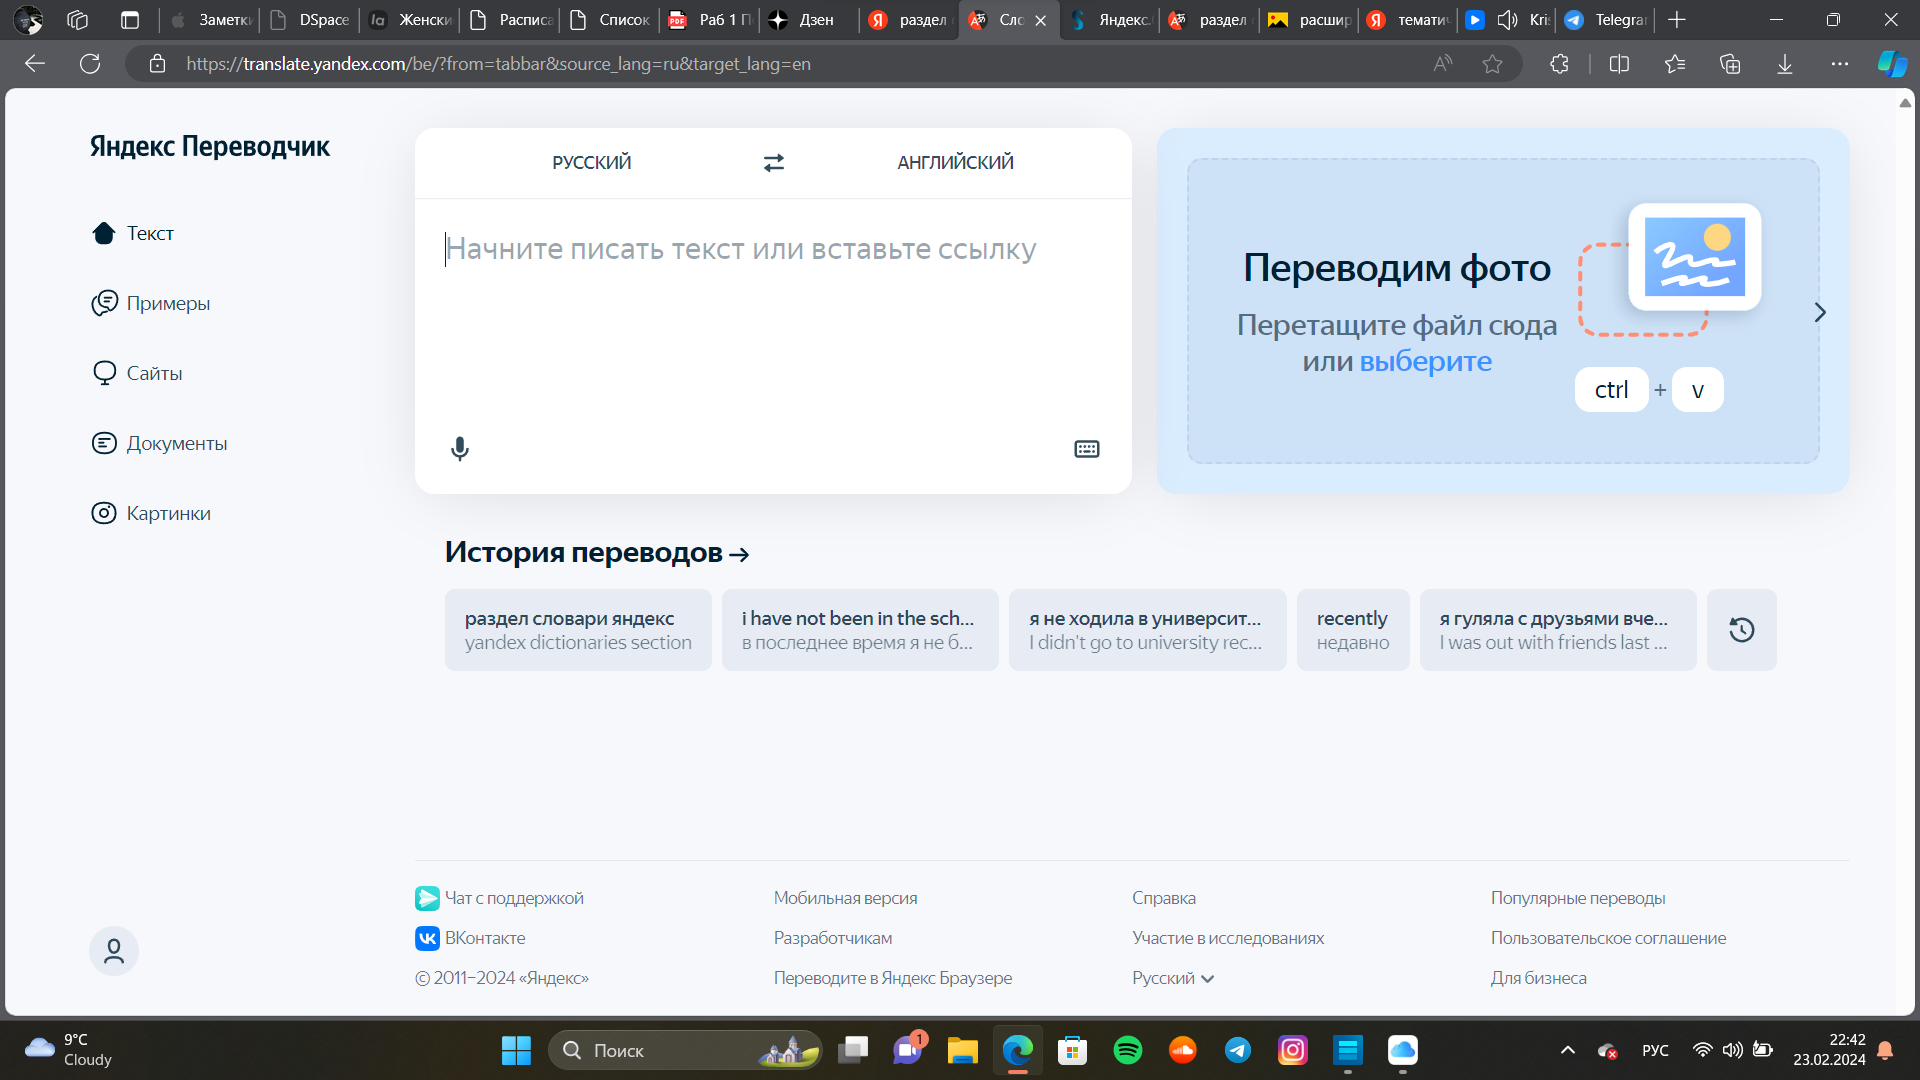Open interface language dropdown Русский
The width and height of the screenshot is (1920, 1080).
1173,978
